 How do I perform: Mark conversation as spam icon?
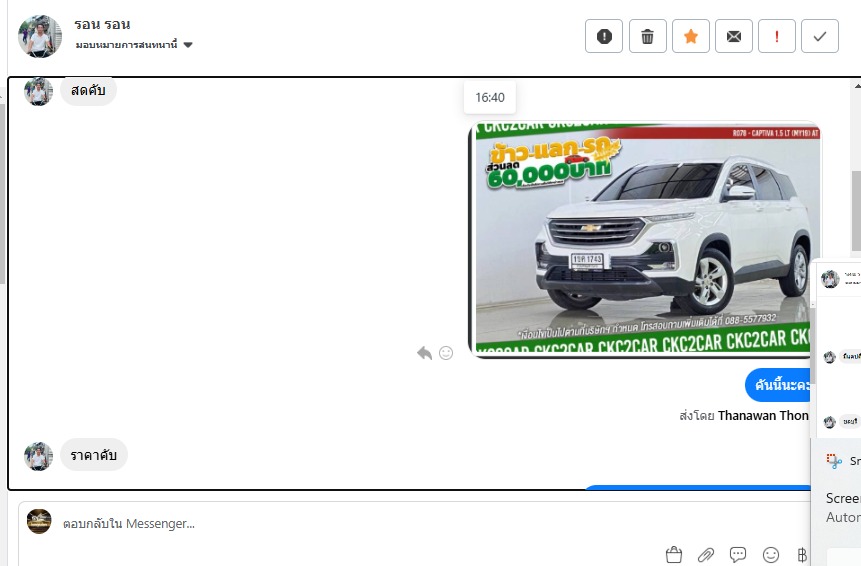coord(603,36)
